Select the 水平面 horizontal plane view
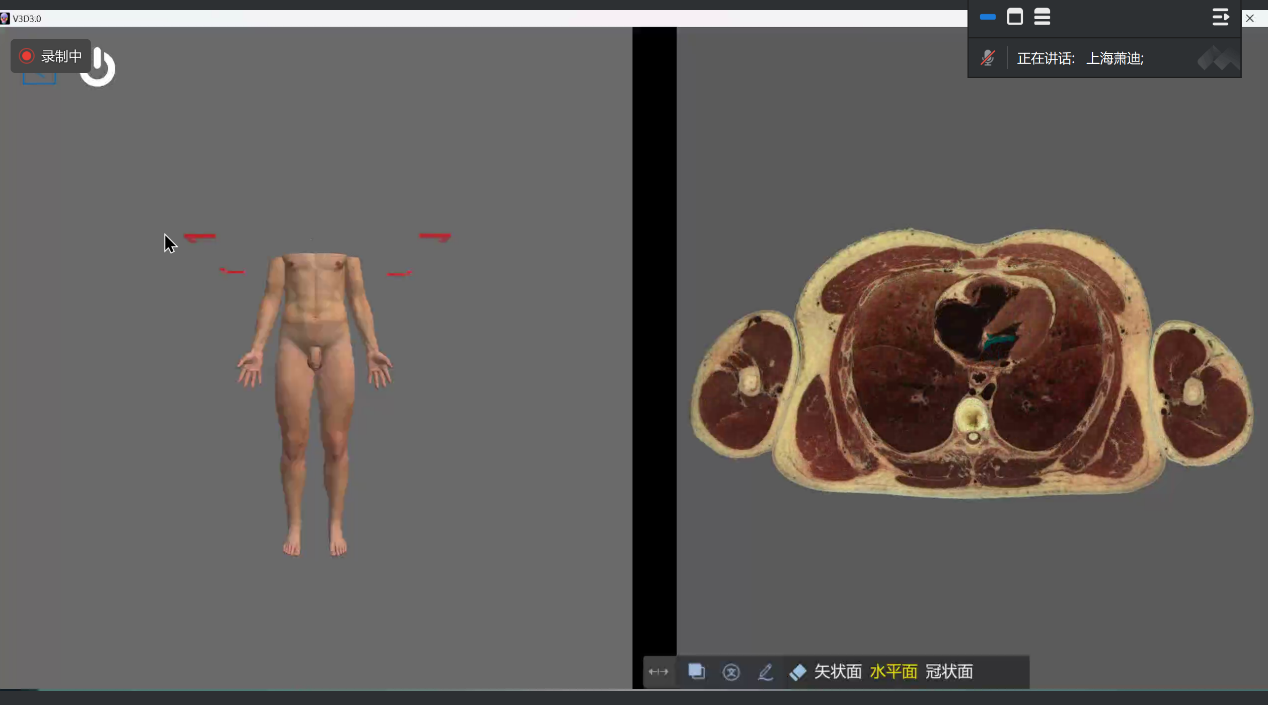The width and height of the screenshot is (1268, 706). [x=893, y=672]
